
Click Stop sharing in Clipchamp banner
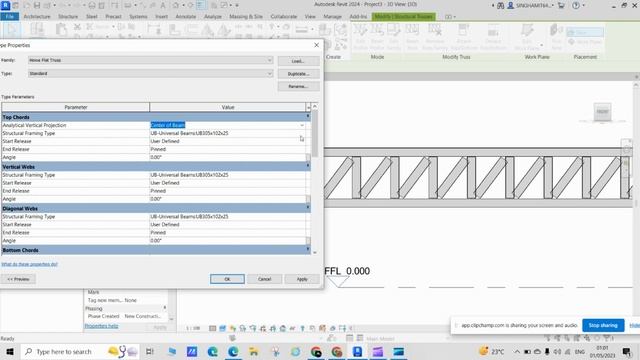pos(603,325)
